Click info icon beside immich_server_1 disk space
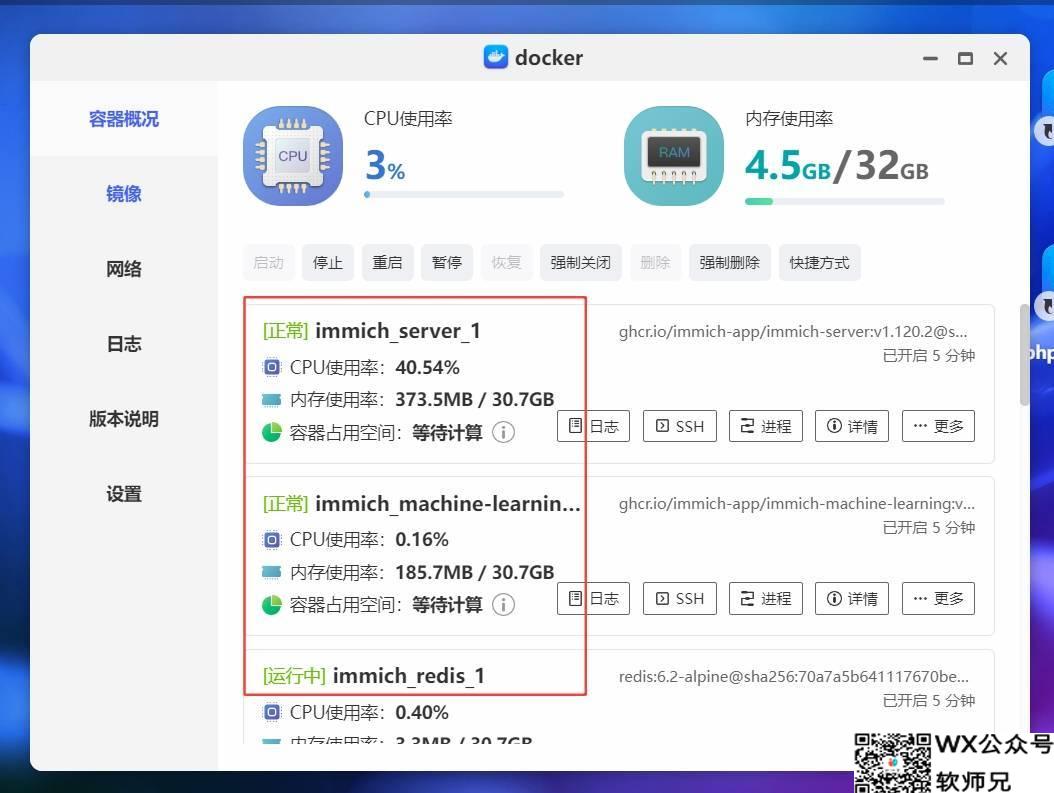The width and height of the screenshot is (1054, 793). (503, 432)
